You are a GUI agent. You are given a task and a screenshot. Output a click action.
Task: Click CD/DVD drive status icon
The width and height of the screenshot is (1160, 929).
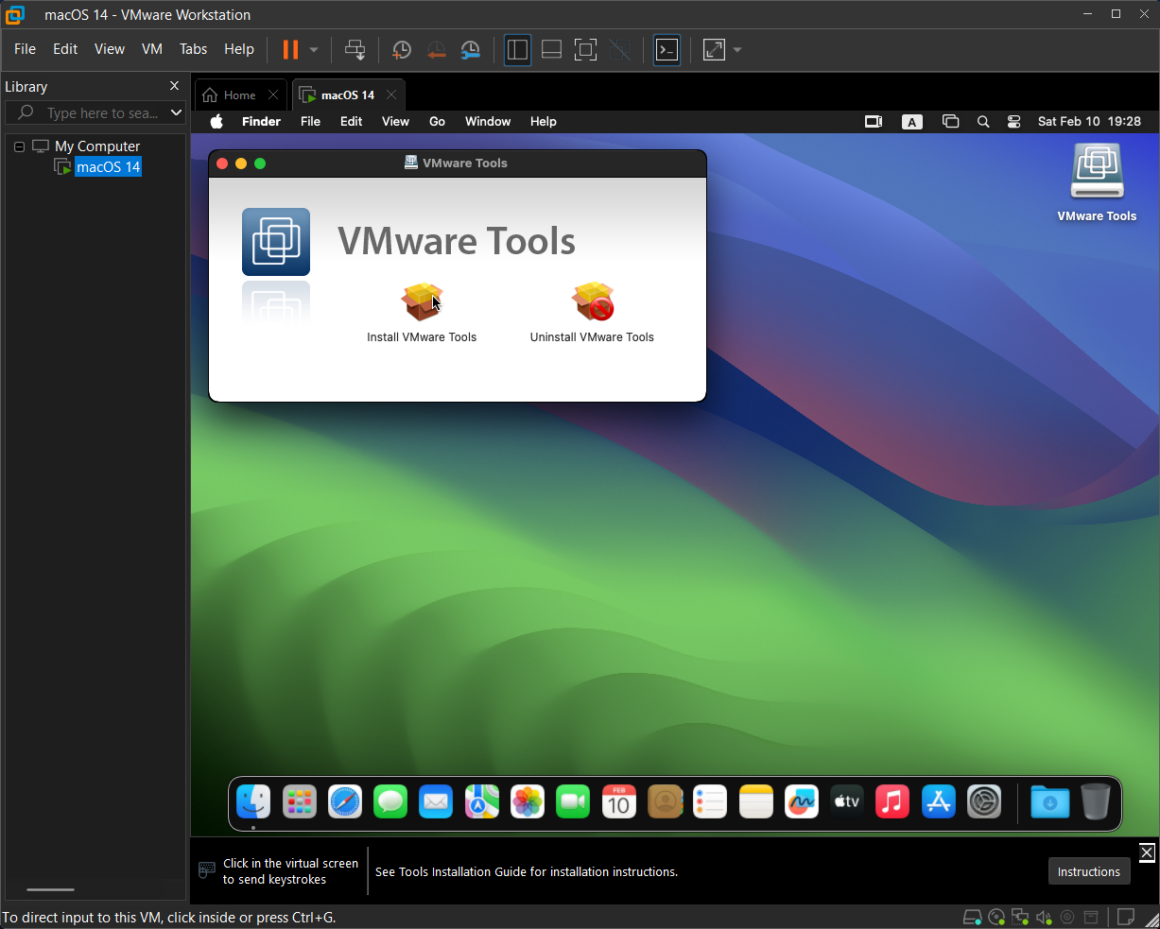(997, 918)
